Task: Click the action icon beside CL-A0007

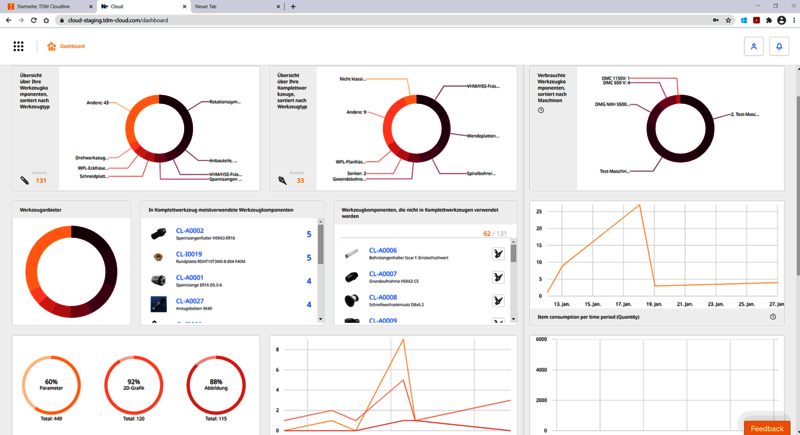Action: [498, 277]
